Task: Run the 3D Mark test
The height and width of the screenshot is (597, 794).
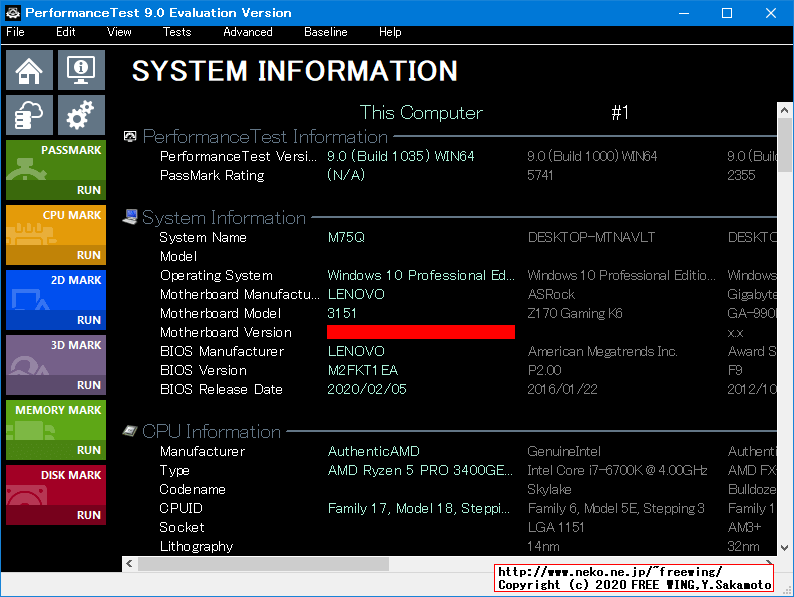Action: 89,385
